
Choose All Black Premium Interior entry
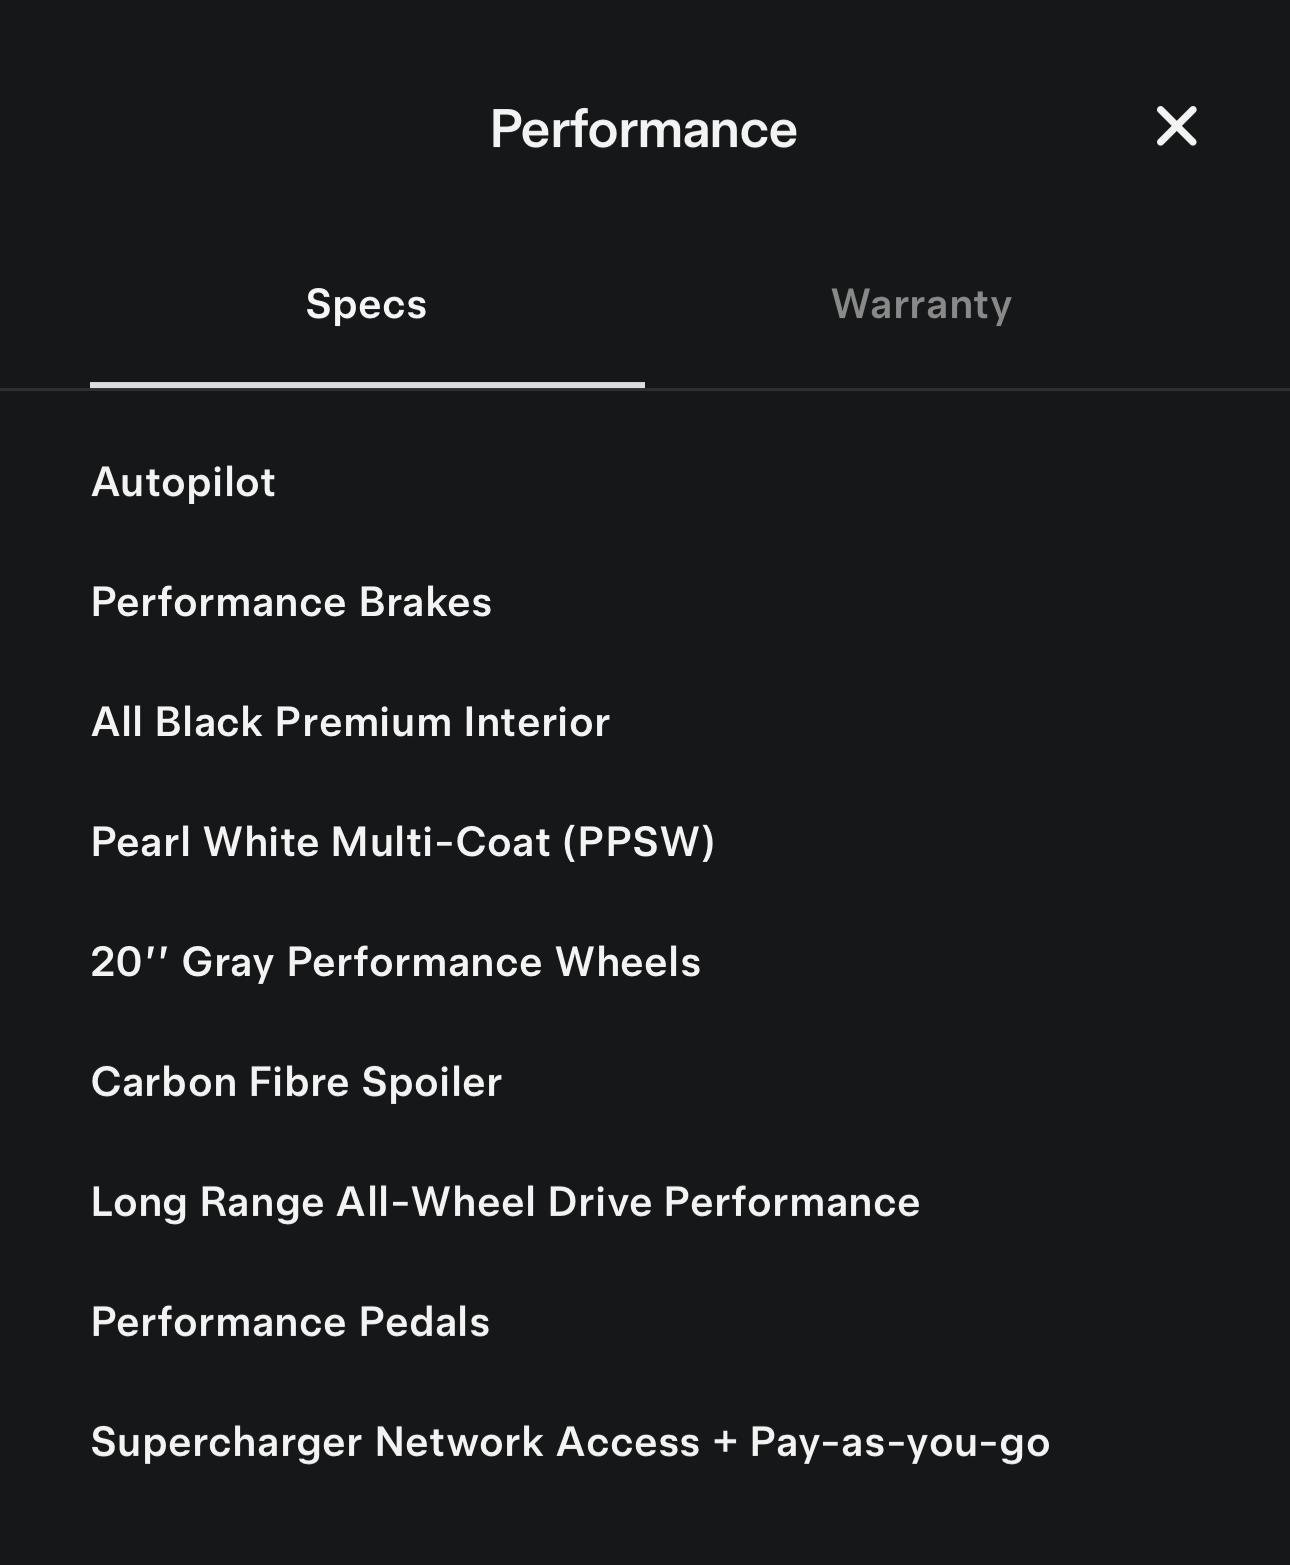click(x=350, y=722)
